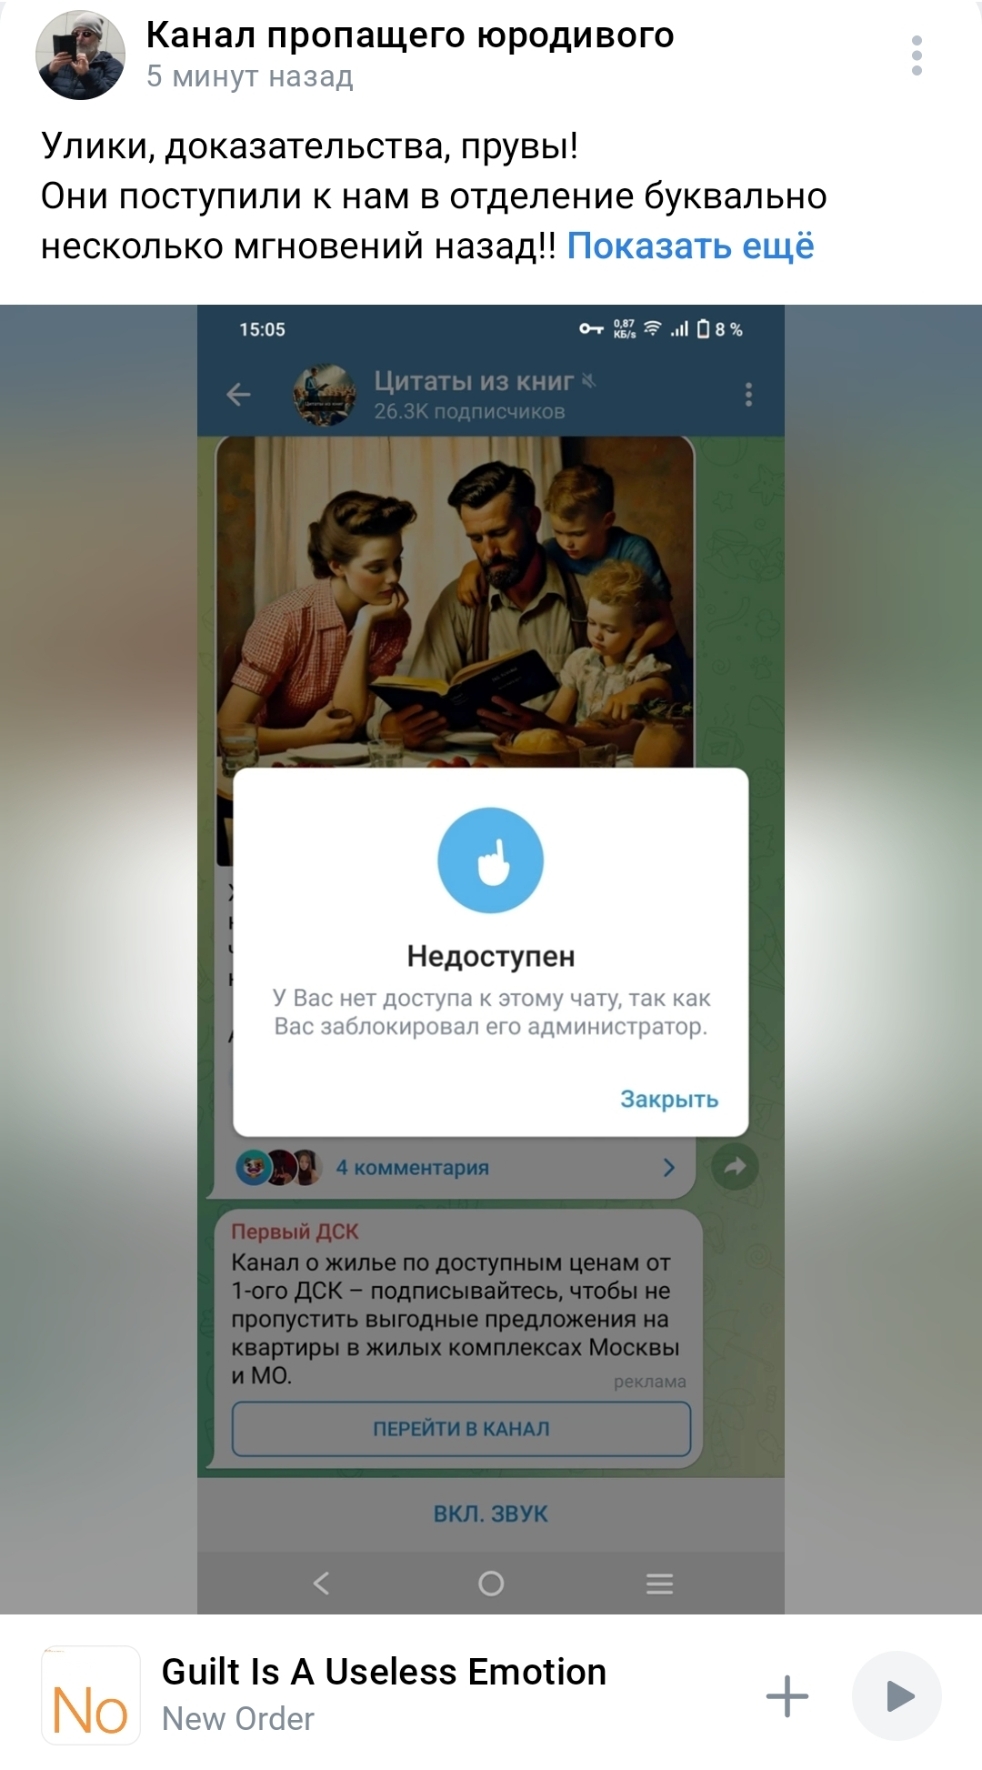
Task: Open the Telegram channel's vertical dots menu
Action: click(748, 395)
